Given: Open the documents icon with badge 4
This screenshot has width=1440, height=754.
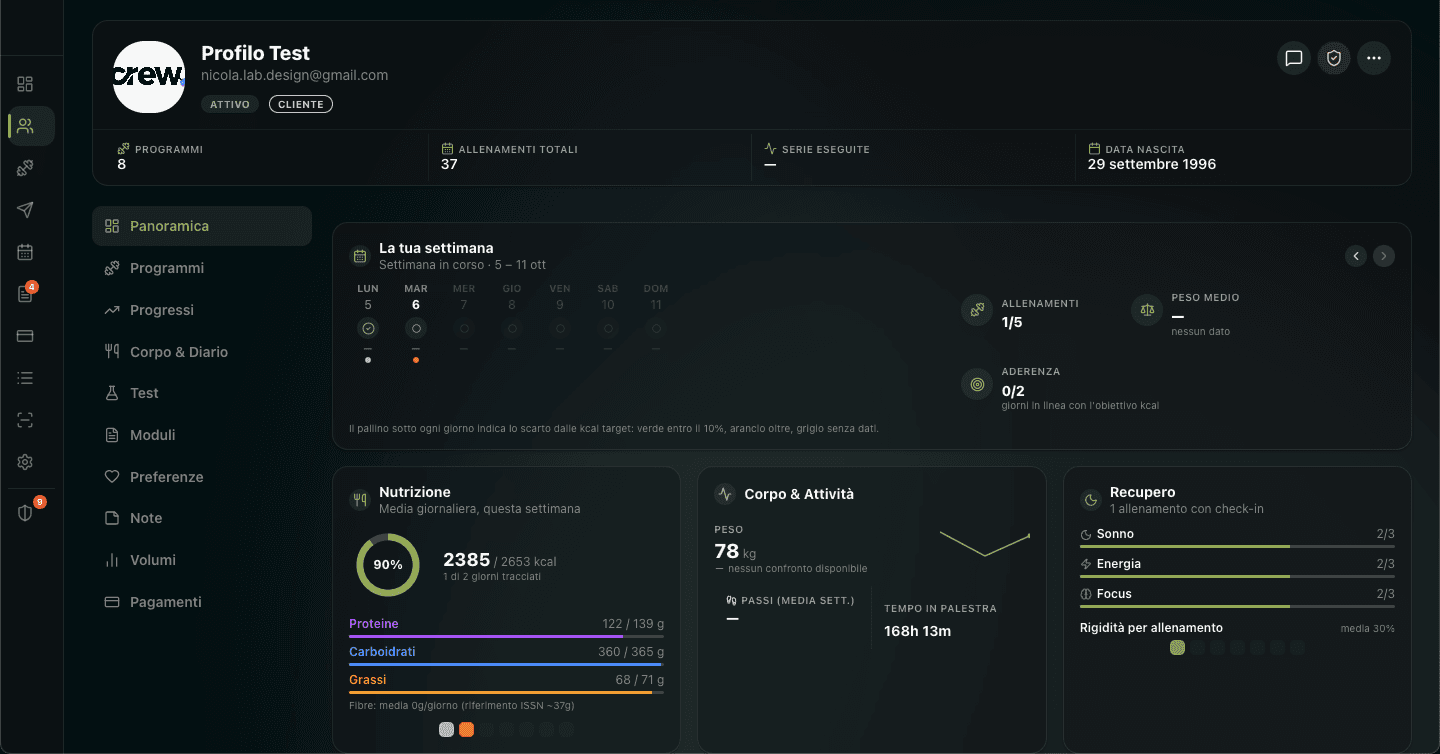Looking at the screenshot, I should point(25,294).
